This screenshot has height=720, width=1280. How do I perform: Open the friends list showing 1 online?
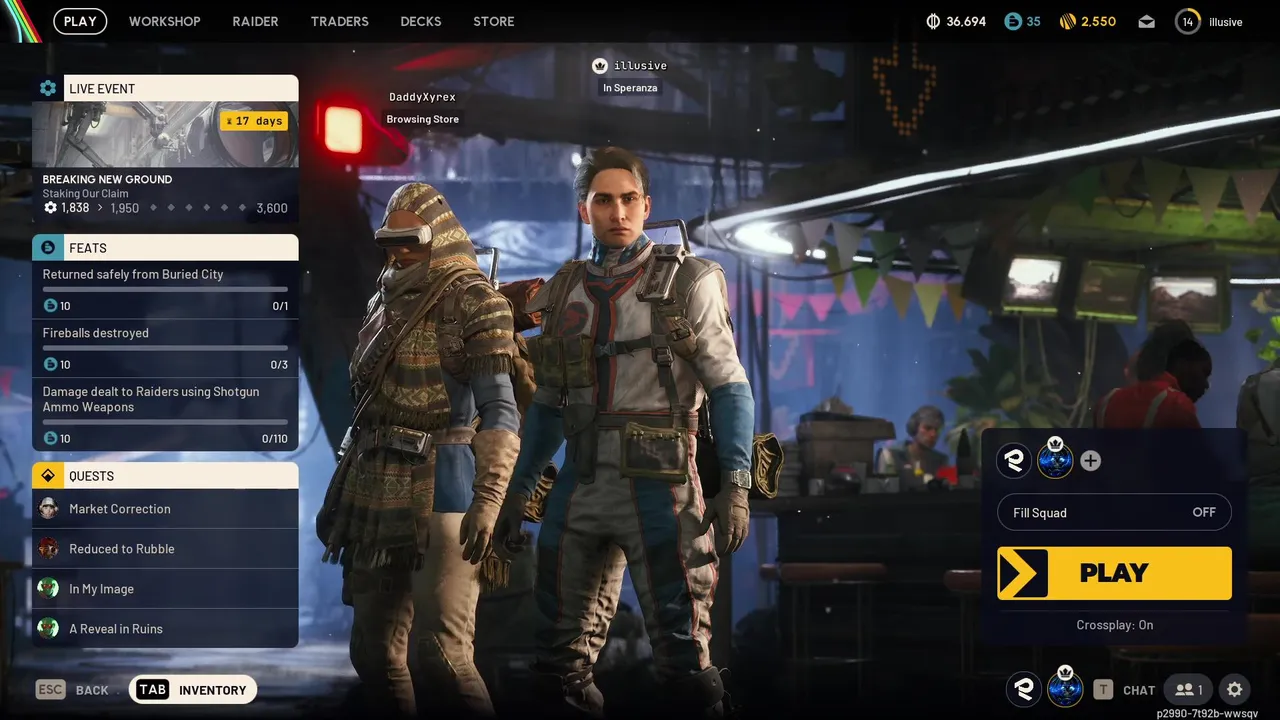click(1189, 689)
